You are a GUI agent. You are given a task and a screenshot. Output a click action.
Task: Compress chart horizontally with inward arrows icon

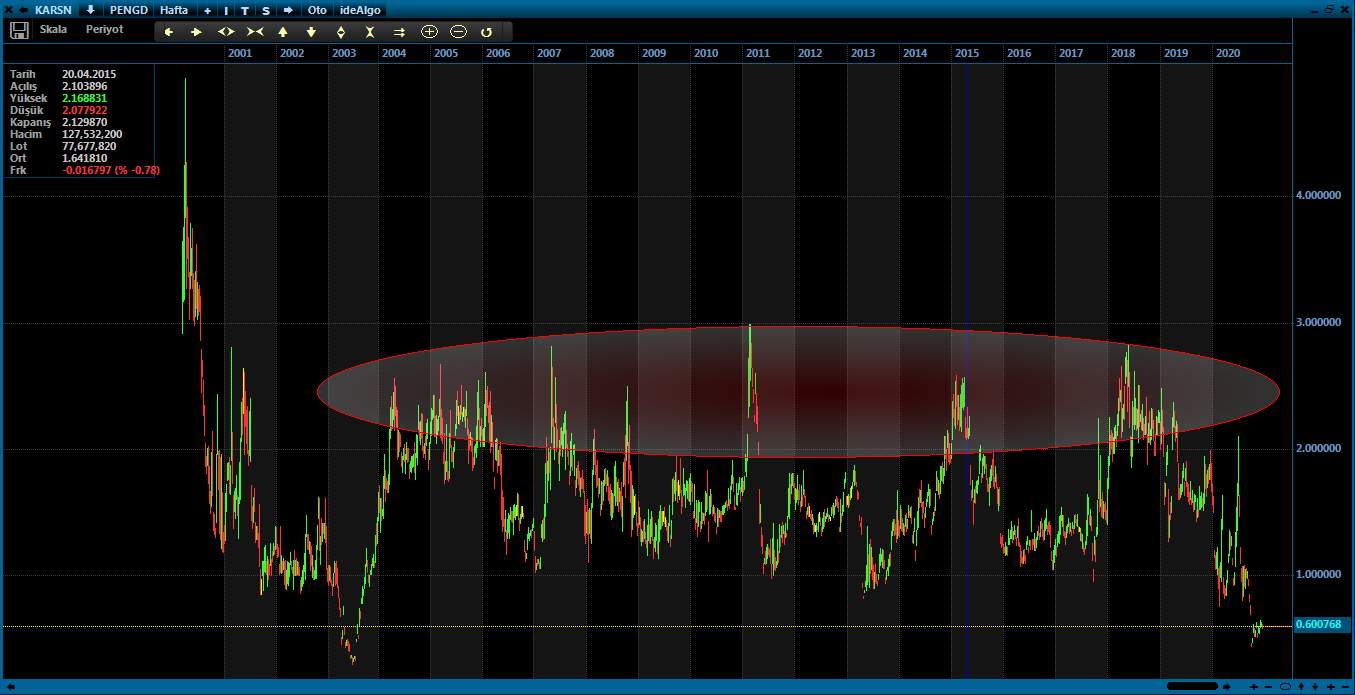254,32
